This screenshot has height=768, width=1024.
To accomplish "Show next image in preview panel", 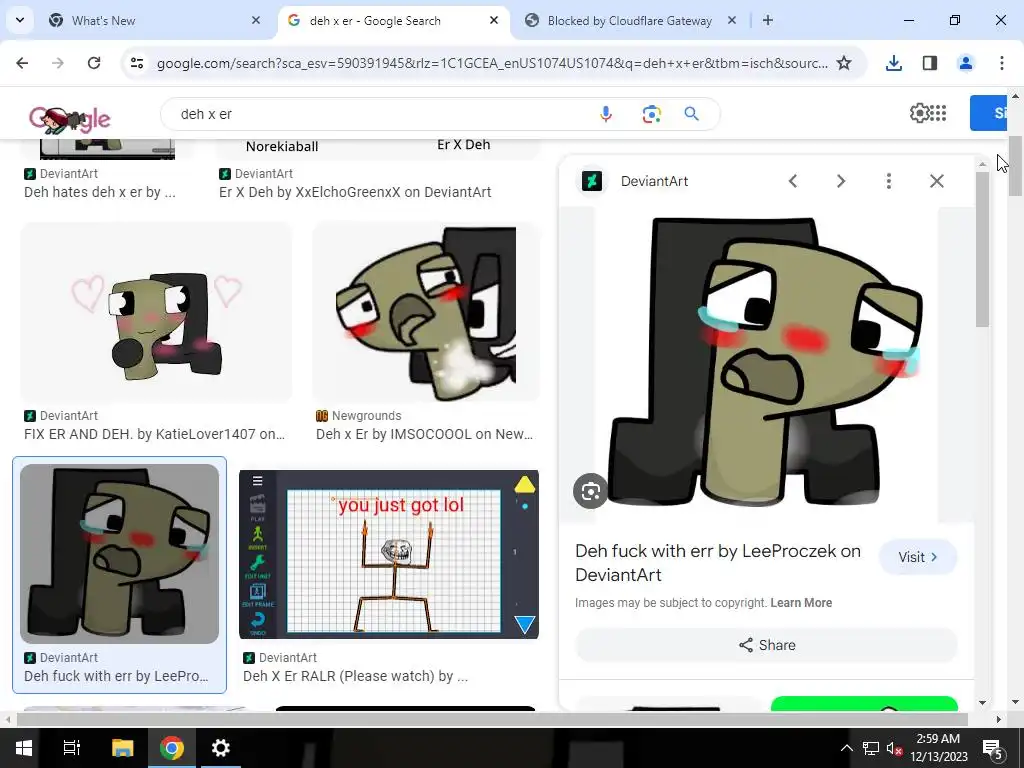I will click(841, 181).
